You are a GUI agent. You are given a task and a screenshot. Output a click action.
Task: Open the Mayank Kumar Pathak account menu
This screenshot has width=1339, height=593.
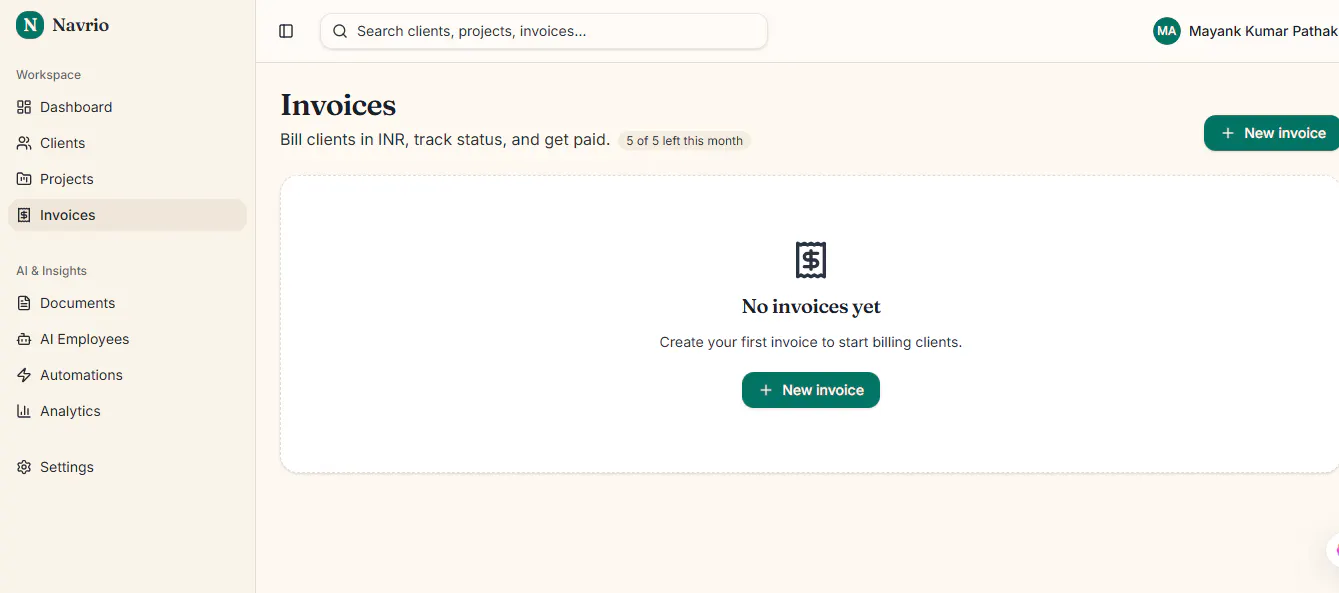click(x=1246, y=31)
